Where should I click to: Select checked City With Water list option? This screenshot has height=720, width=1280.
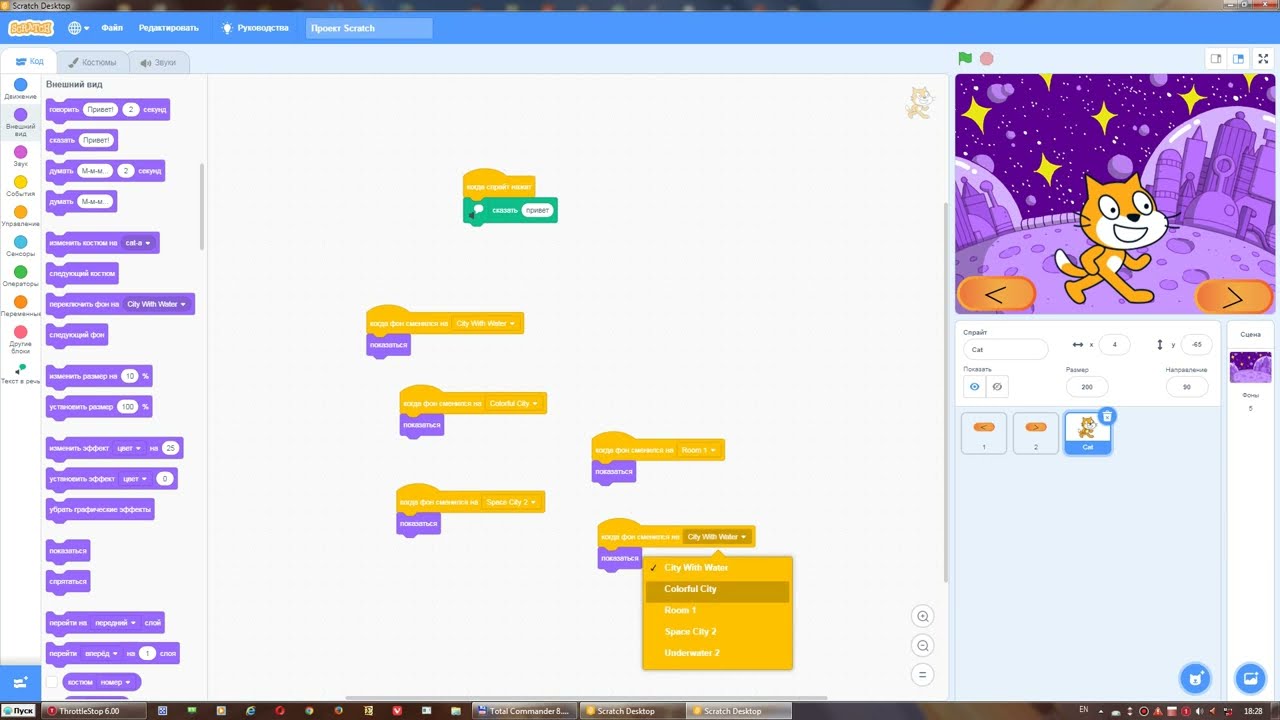point(717,567)
